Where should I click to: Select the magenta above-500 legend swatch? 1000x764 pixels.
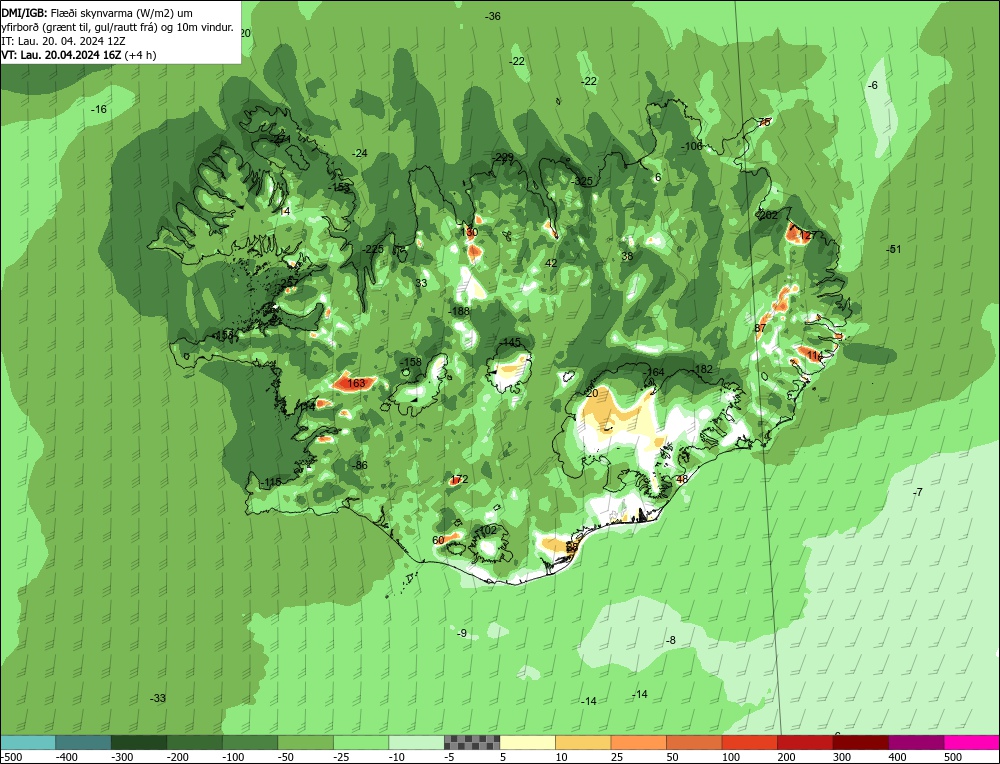point(971,742)
